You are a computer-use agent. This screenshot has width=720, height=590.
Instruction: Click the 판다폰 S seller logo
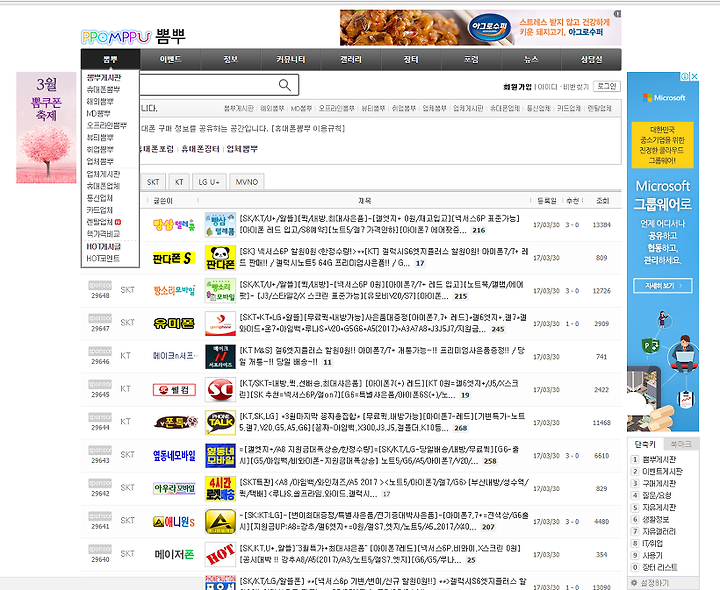tap(174, 258)
